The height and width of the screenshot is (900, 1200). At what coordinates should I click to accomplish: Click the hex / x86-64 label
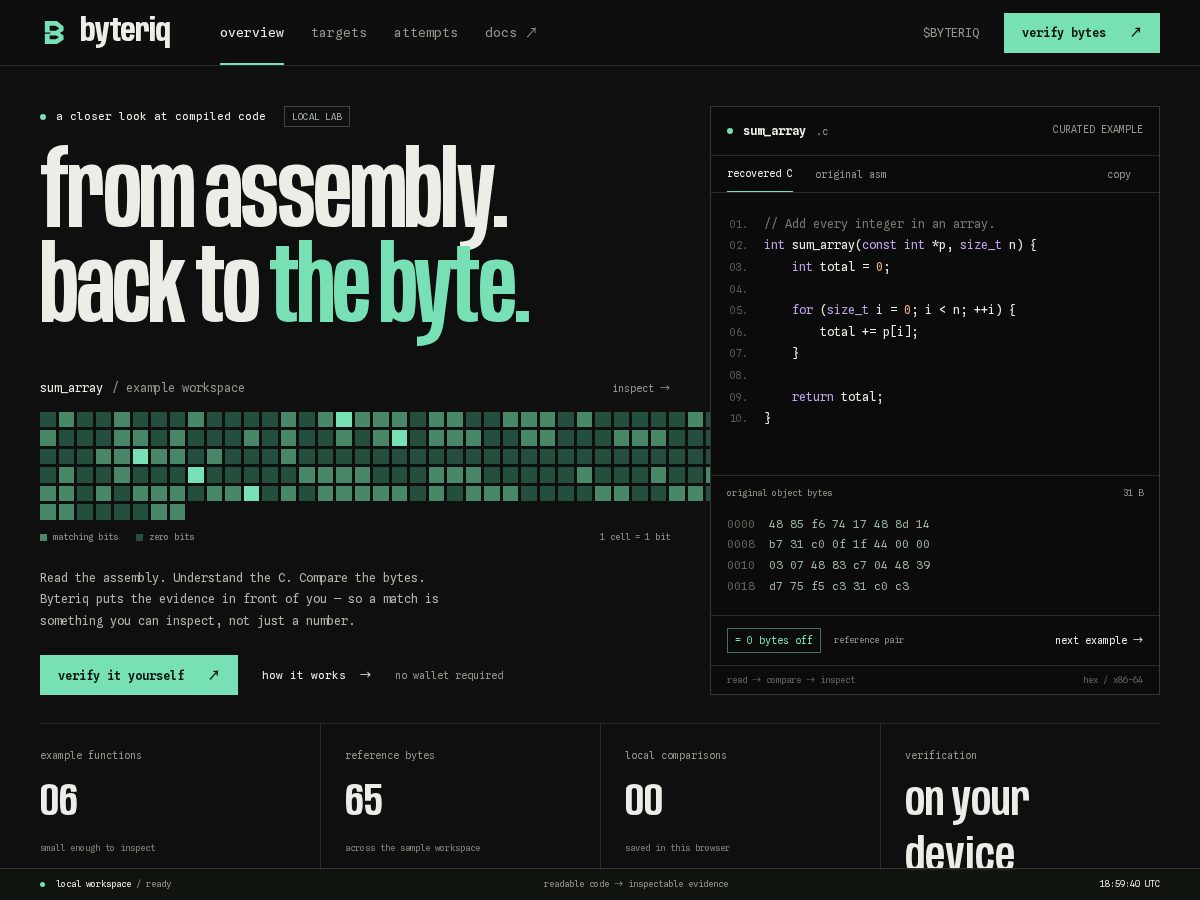[1113, 680]
